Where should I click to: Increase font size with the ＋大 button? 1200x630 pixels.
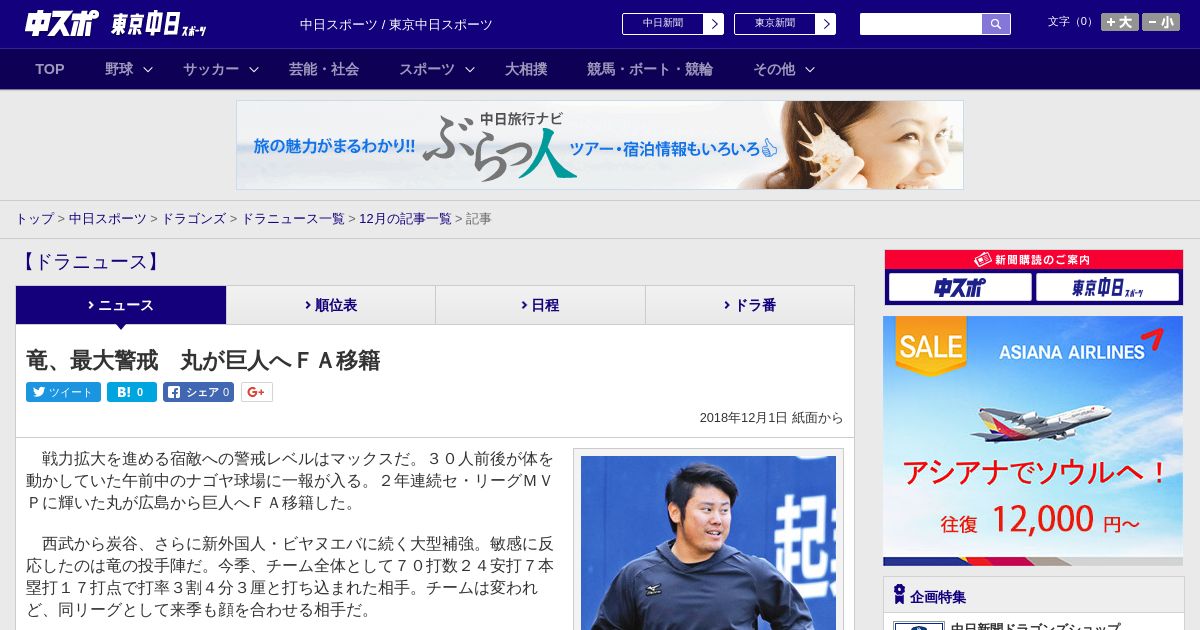1120,22
